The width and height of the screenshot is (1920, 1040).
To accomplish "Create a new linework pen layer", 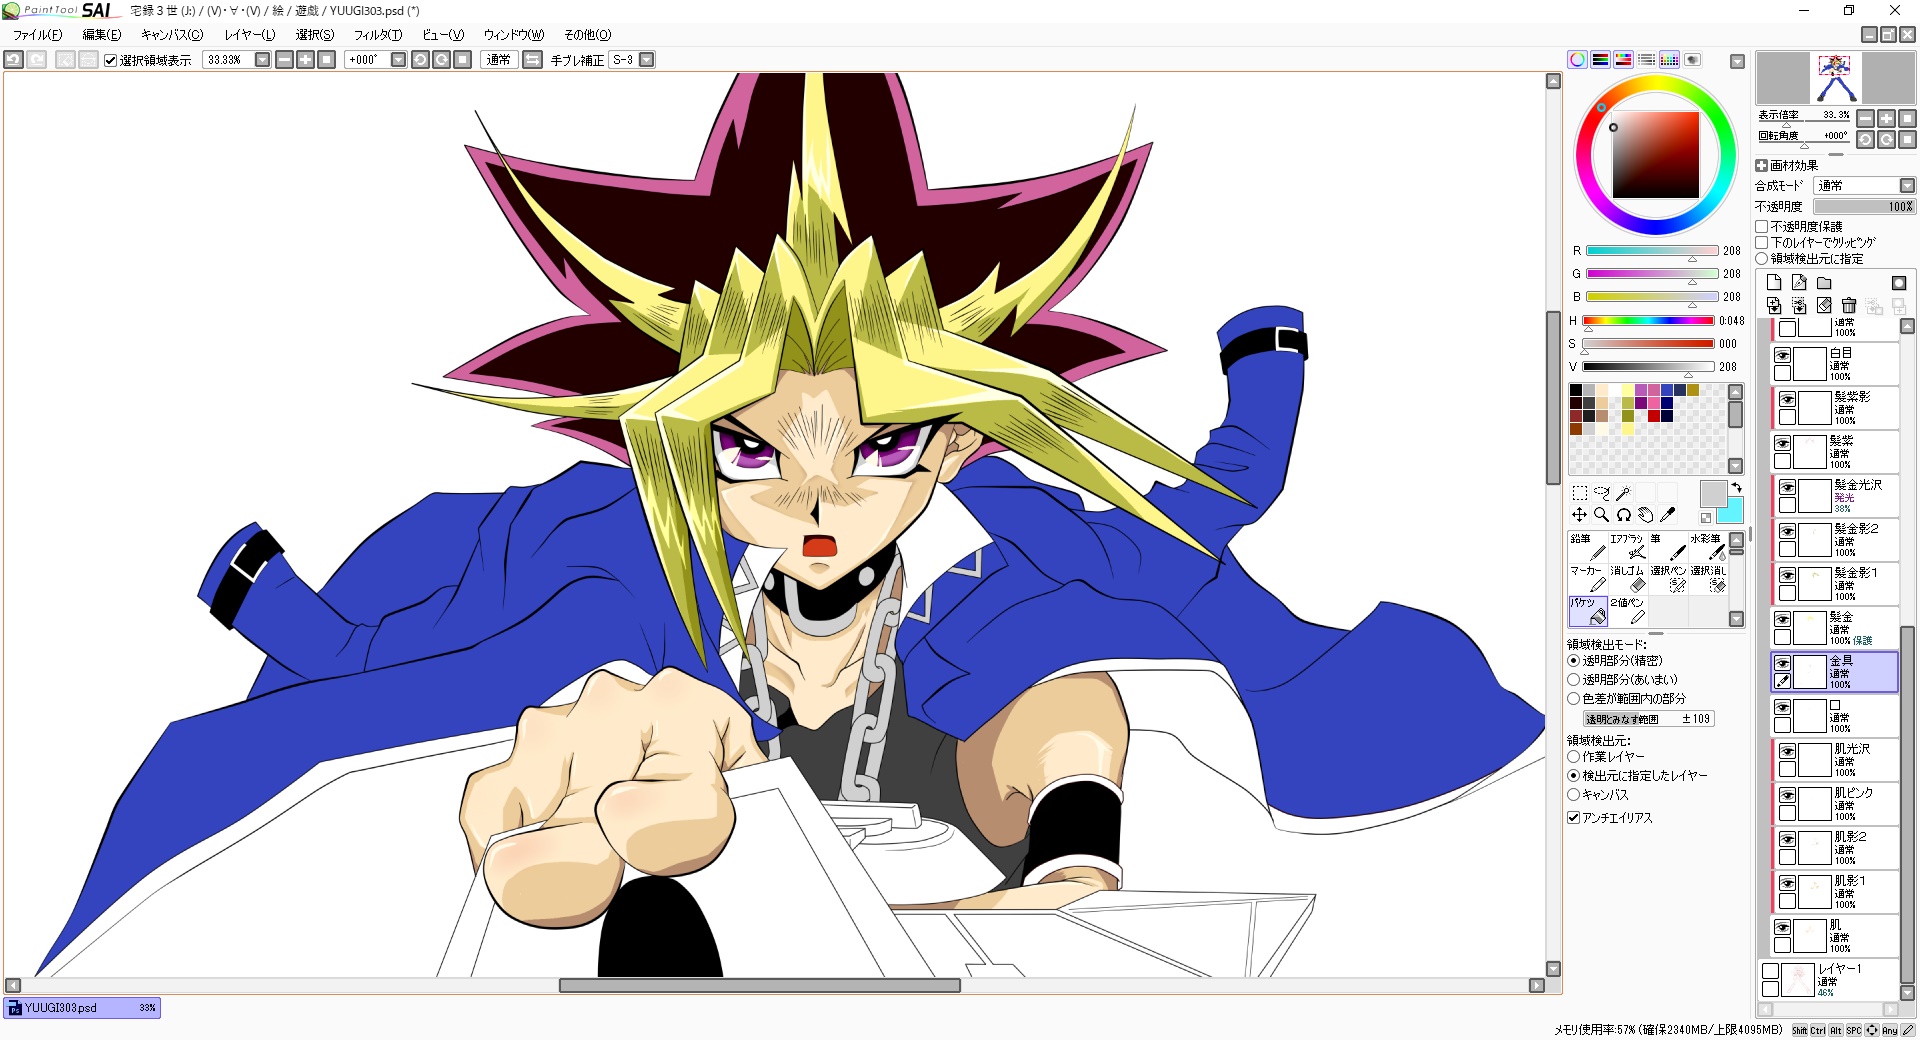I will [1799, 283].
